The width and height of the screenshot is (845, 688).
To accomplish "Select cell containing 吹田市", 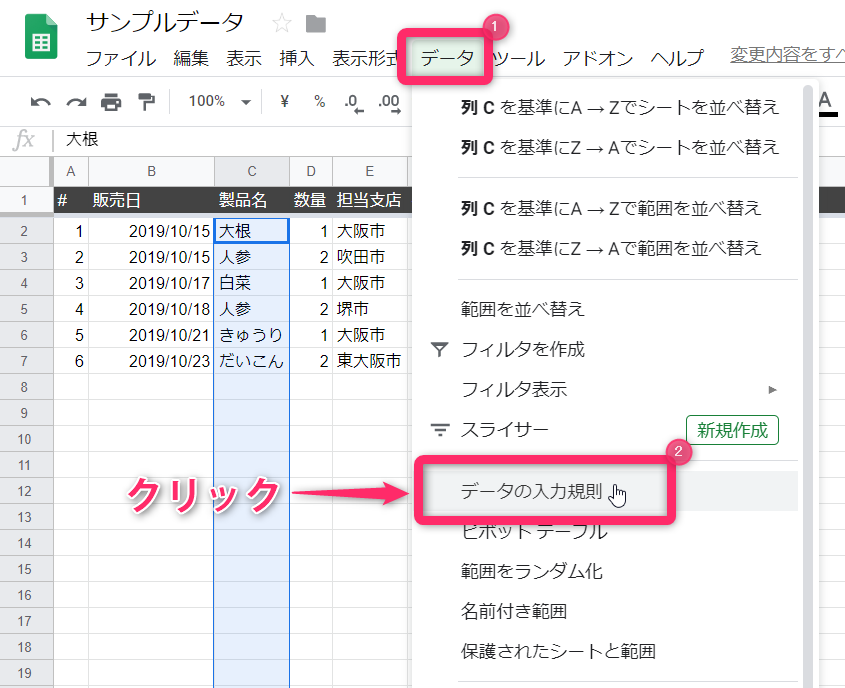I will [x=370, y=257].
